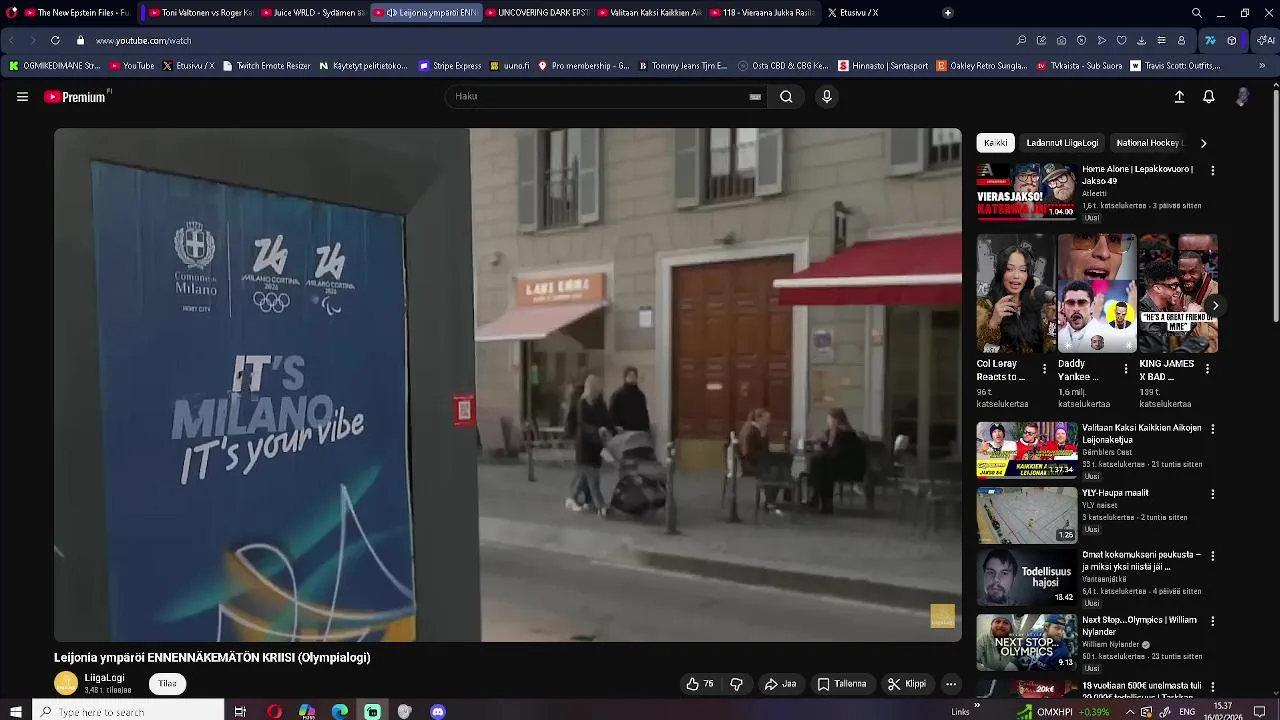Open Next Stop Olympics William Nylander thumbnail
This screenshot has height=720, width=1280.
point(1027,642)
